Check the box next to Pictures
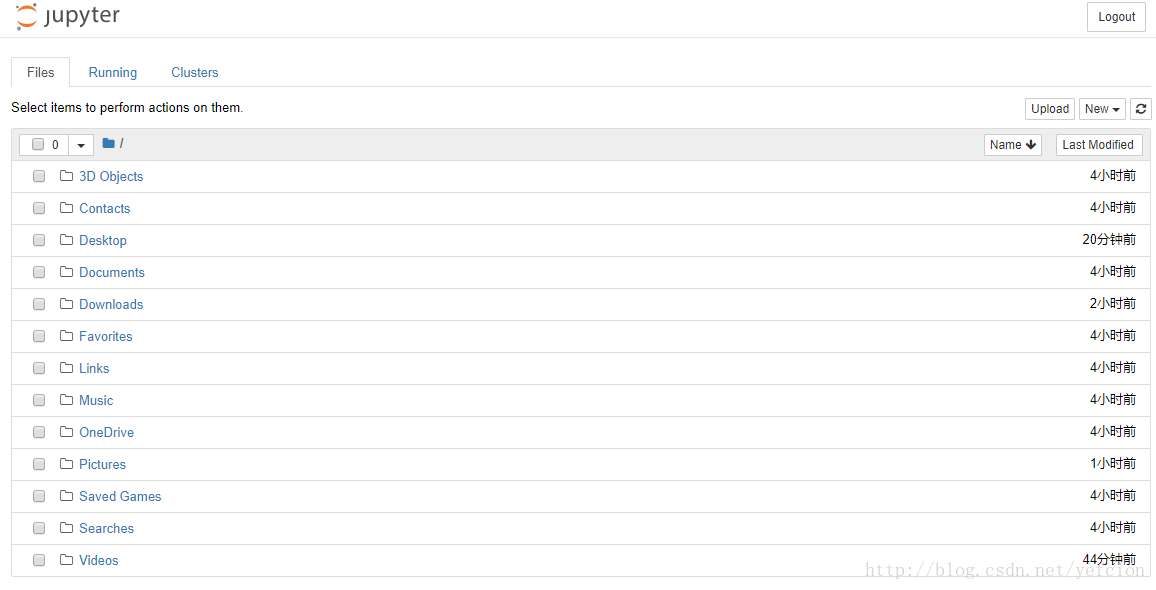This screenshot has width=1156, height=590. pos(39,464)
